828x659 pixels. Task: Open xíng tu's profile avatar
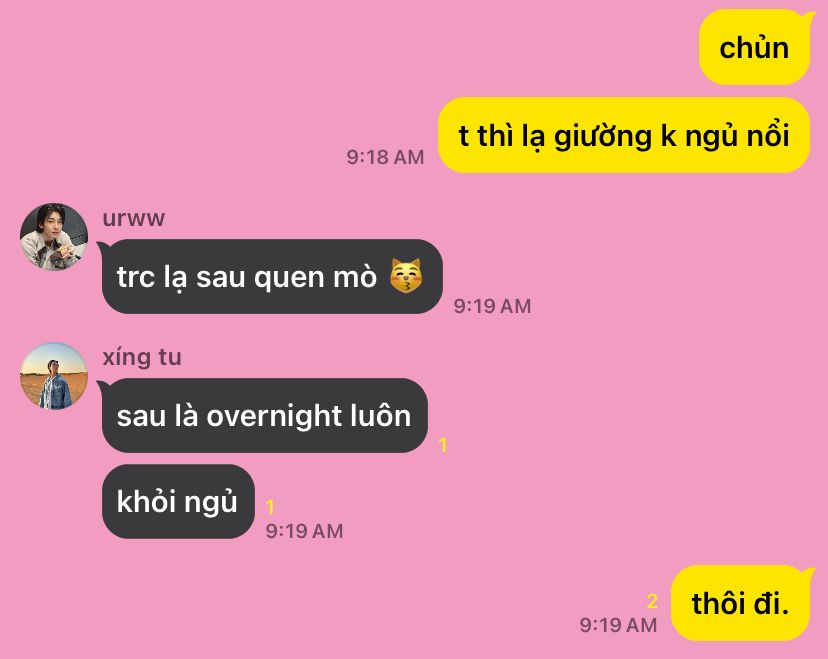pyautogui.click(x=54, y=376)
